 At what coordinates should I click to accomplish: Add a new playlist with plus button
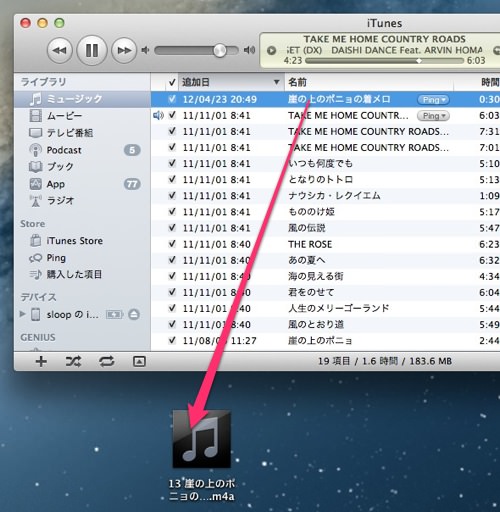[x=41, y=361]
